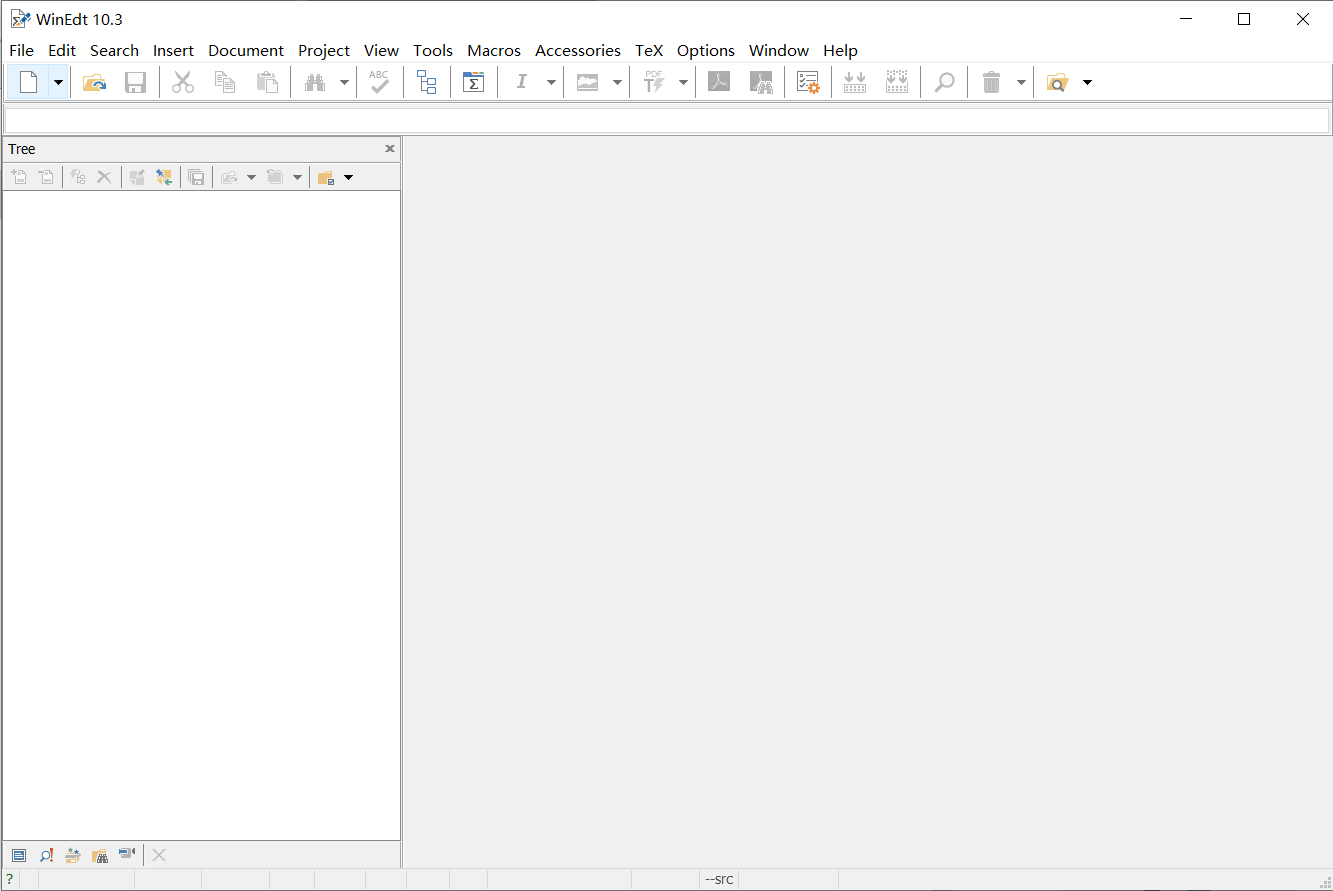
Task: Click the Tree toolbar save-all disk icon
Action: (196, 177)
